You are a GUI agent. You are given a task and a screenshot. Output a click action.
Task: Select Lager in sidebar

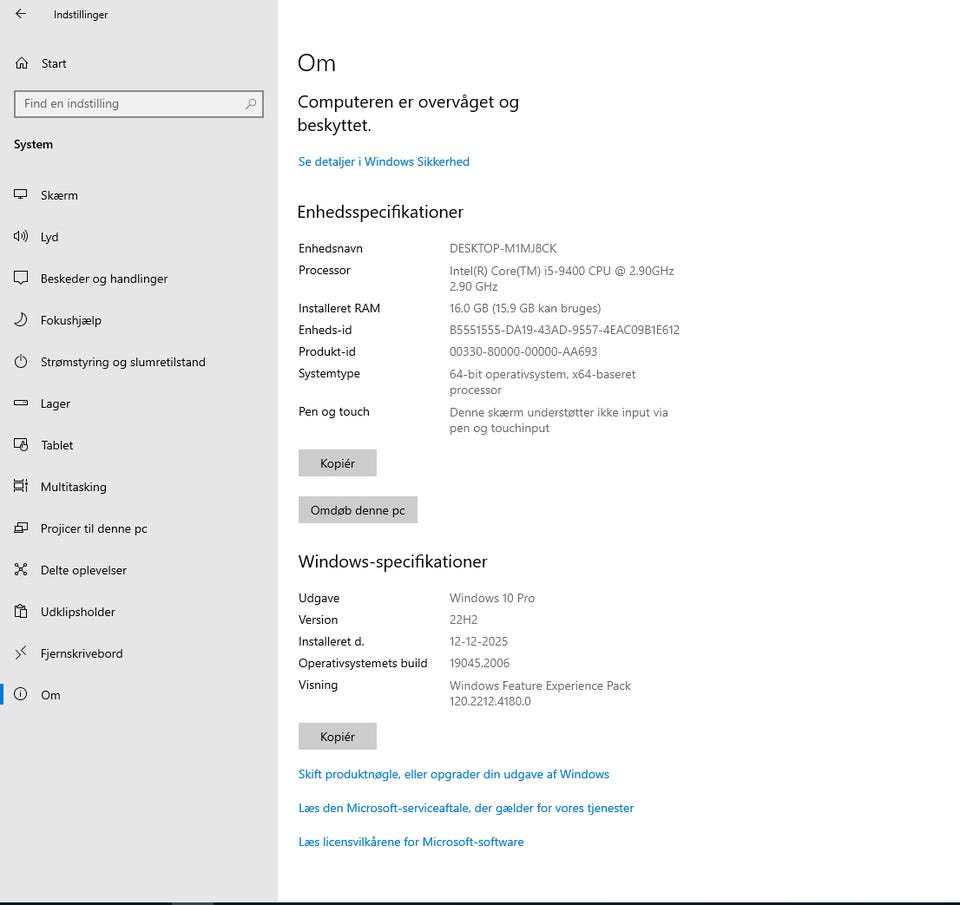point(138,404)
